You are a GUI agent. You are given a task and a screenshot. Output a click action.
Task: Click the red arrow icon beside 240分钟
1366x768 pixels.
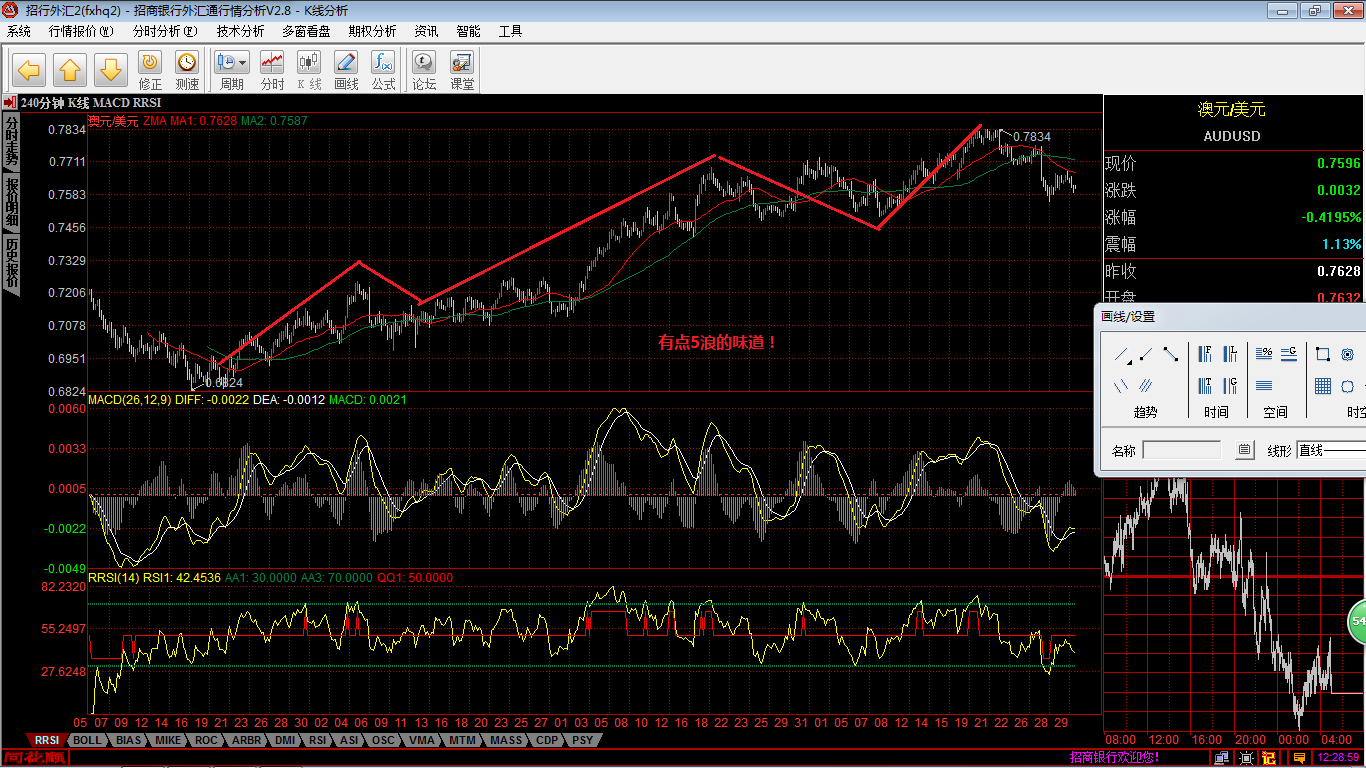point(9,102)
